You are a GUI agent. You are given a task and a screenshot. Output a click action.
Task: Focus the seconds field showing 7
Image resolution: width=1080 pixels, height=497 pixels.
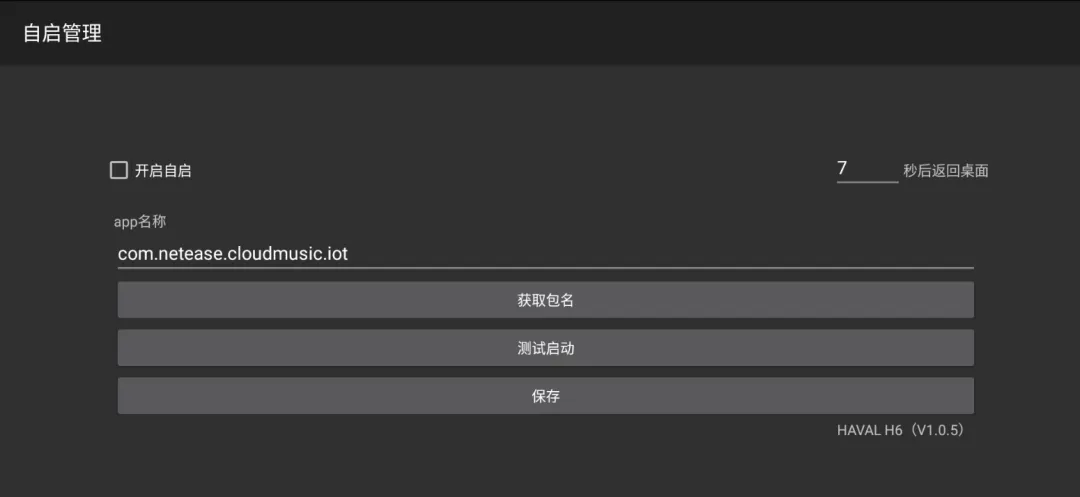coord(867,169)
